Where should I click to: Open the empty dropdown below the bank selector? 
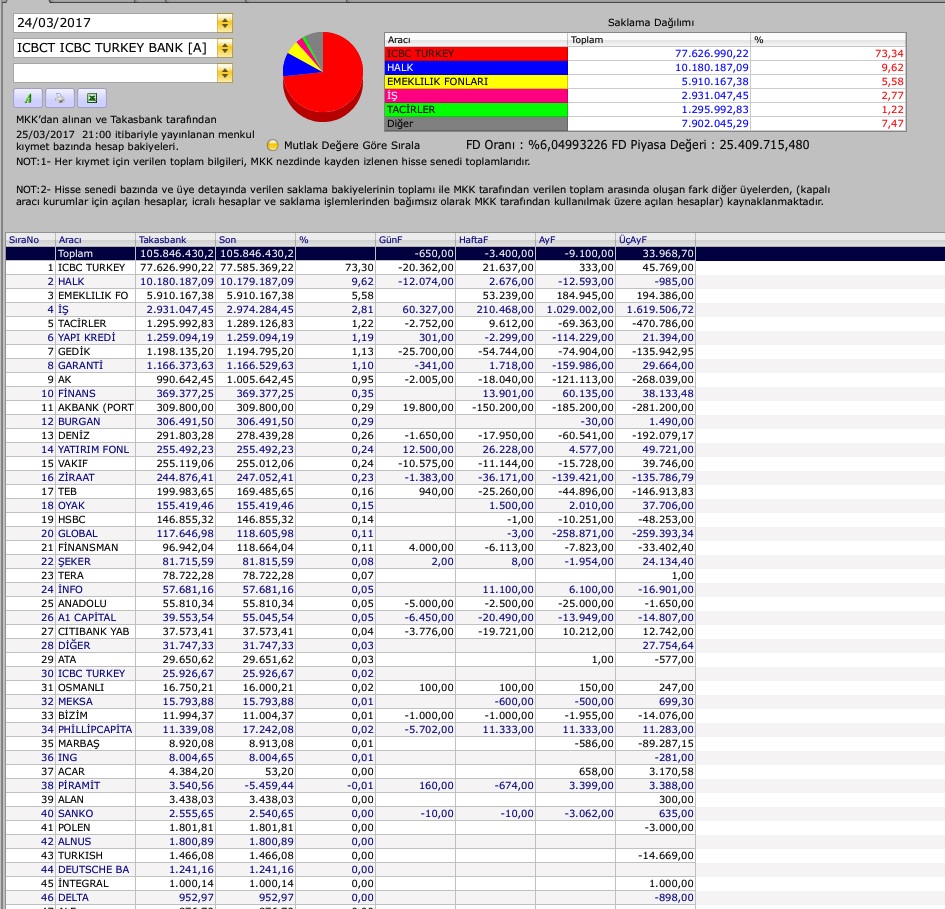pyautogui.click(x=225, y=74)
